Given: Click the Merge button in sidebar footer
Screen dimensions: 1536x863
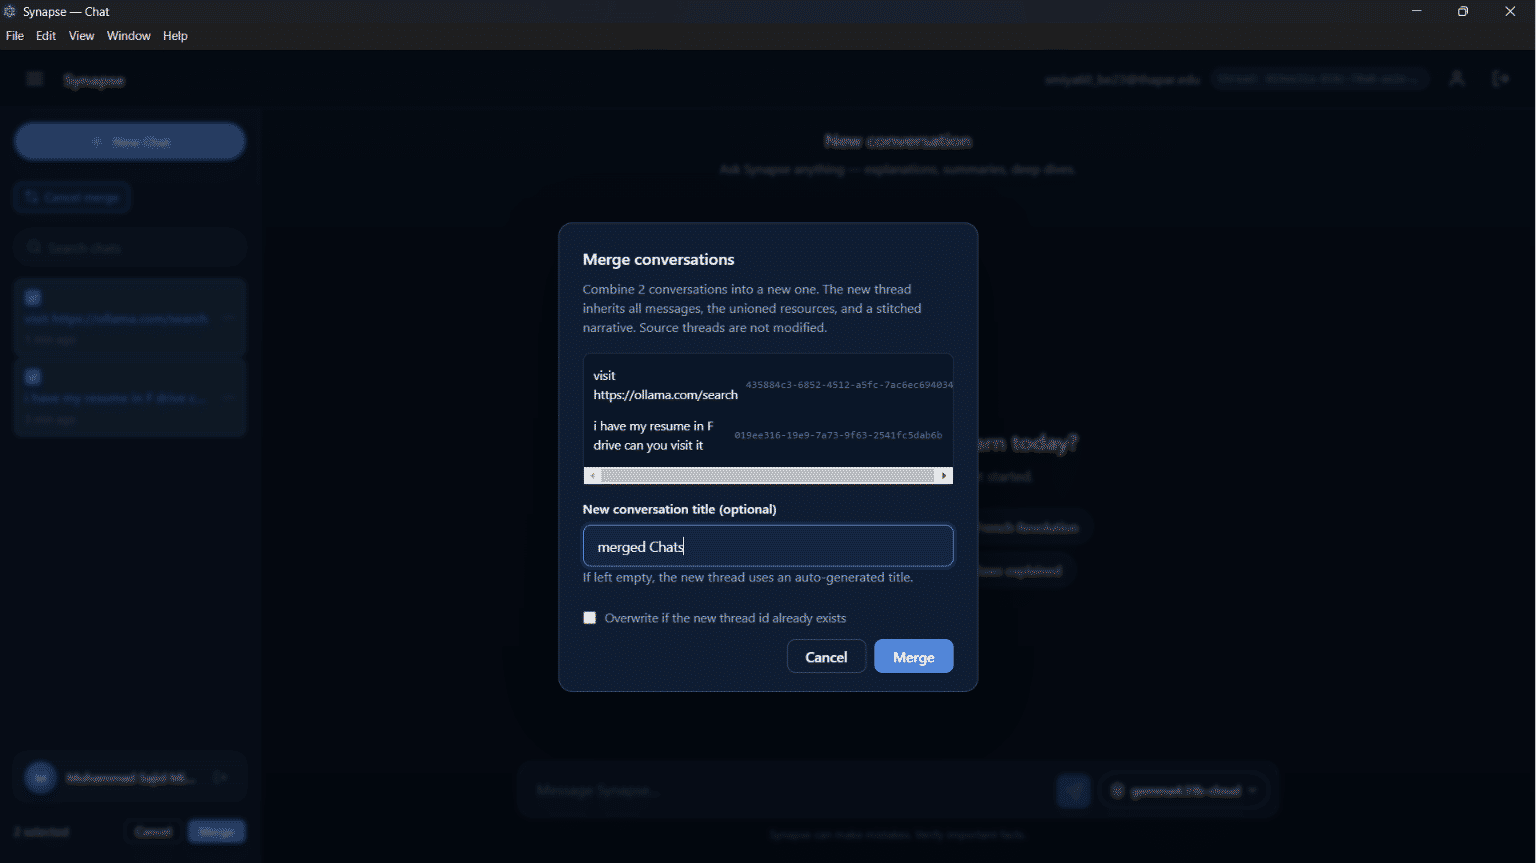Looking at the screenshot, I should tap(216, 832).
